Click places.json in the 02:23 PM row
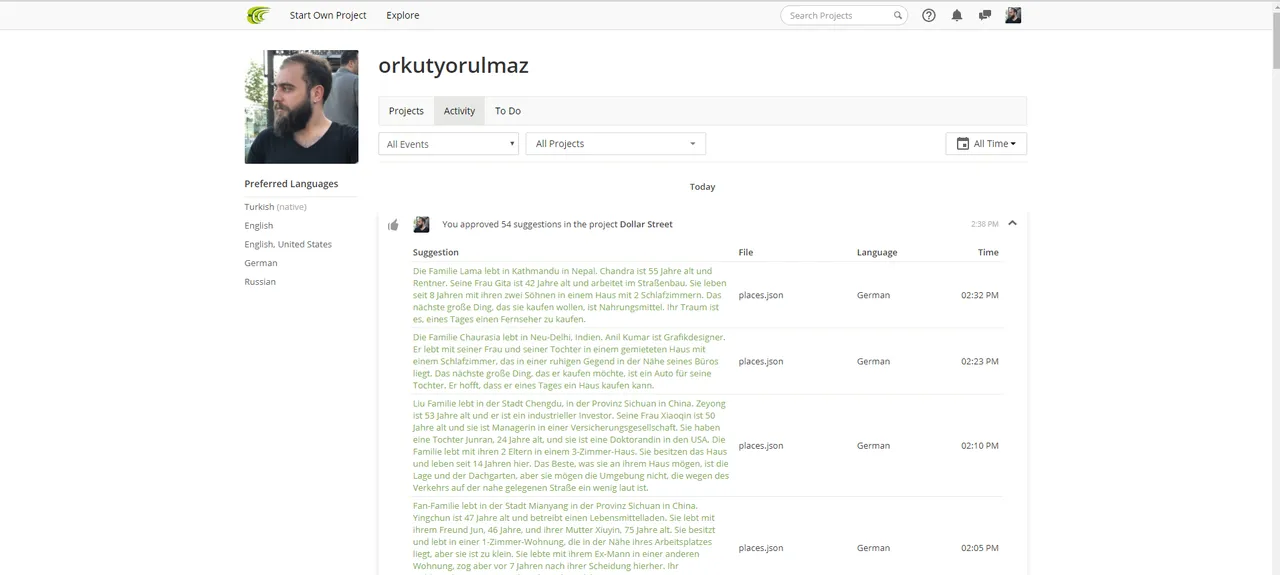 [x=761, y=361]
